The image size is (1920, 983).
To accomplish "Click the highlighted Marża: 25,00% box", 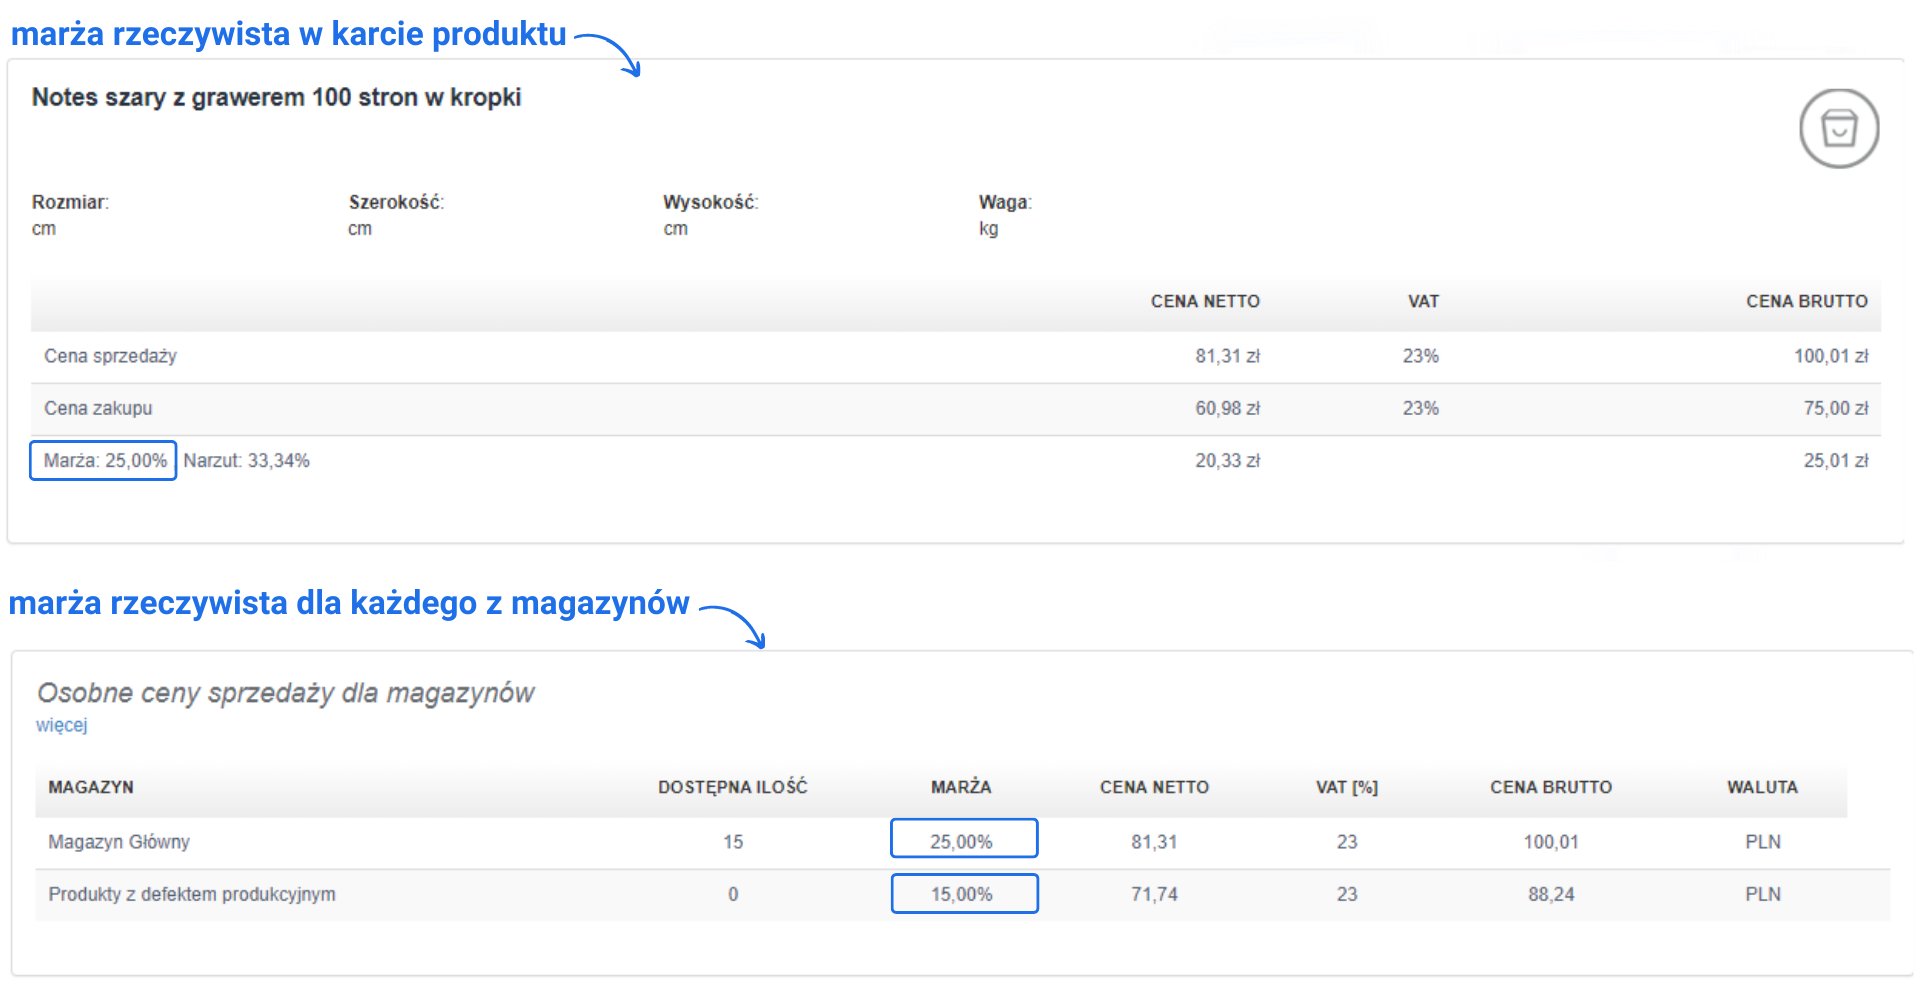I will [104, 461].
